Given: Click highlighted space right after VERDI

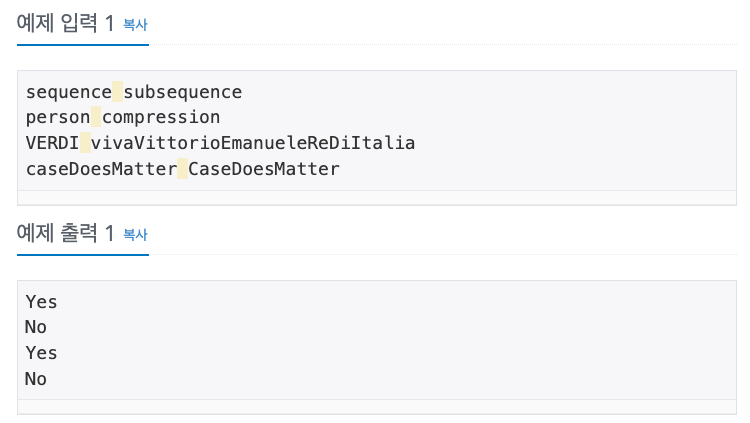Looking at the screenshot, I should click(x=85, y=143).
